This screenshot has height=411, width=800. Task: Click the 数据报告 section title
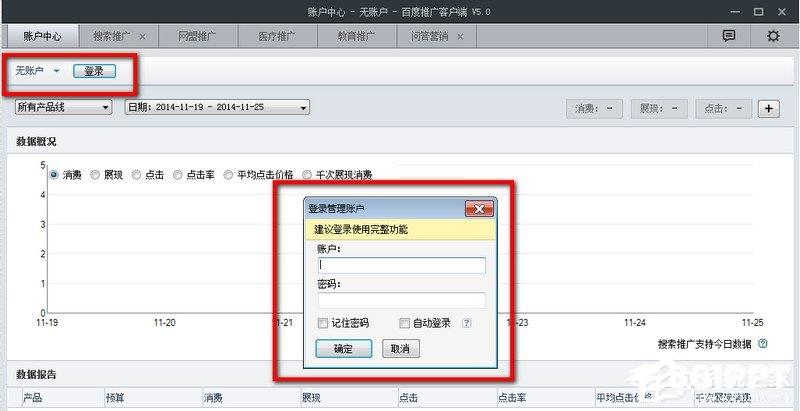pyautogui.click(x=36, y=375)
